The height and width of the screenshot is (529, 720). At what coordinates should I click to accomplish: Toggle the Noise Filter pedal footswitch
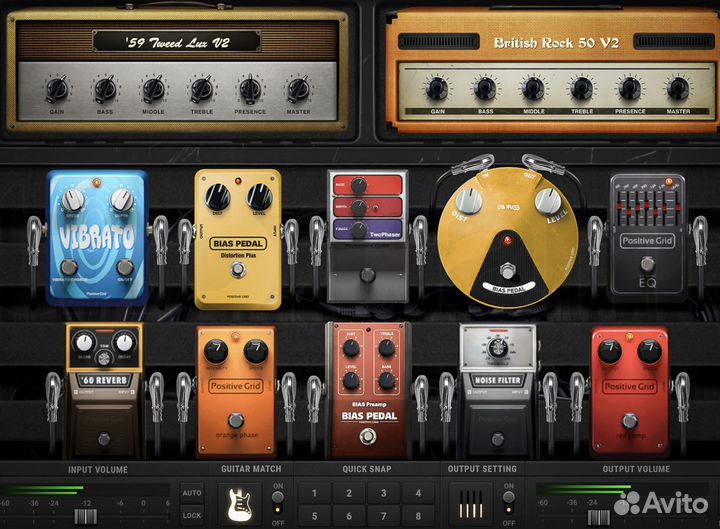coord(498,439)
